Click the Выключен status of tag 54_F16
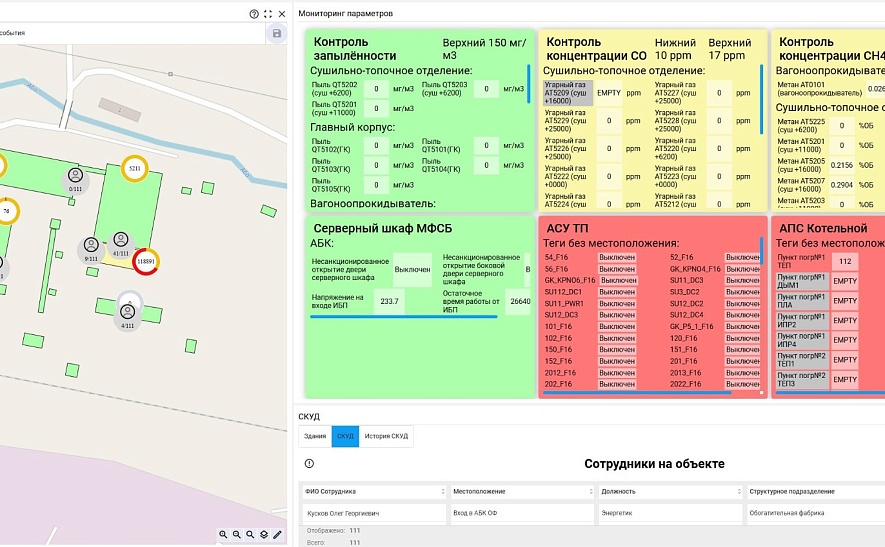This screenshot has height=547, width=885. pos(617,257)
